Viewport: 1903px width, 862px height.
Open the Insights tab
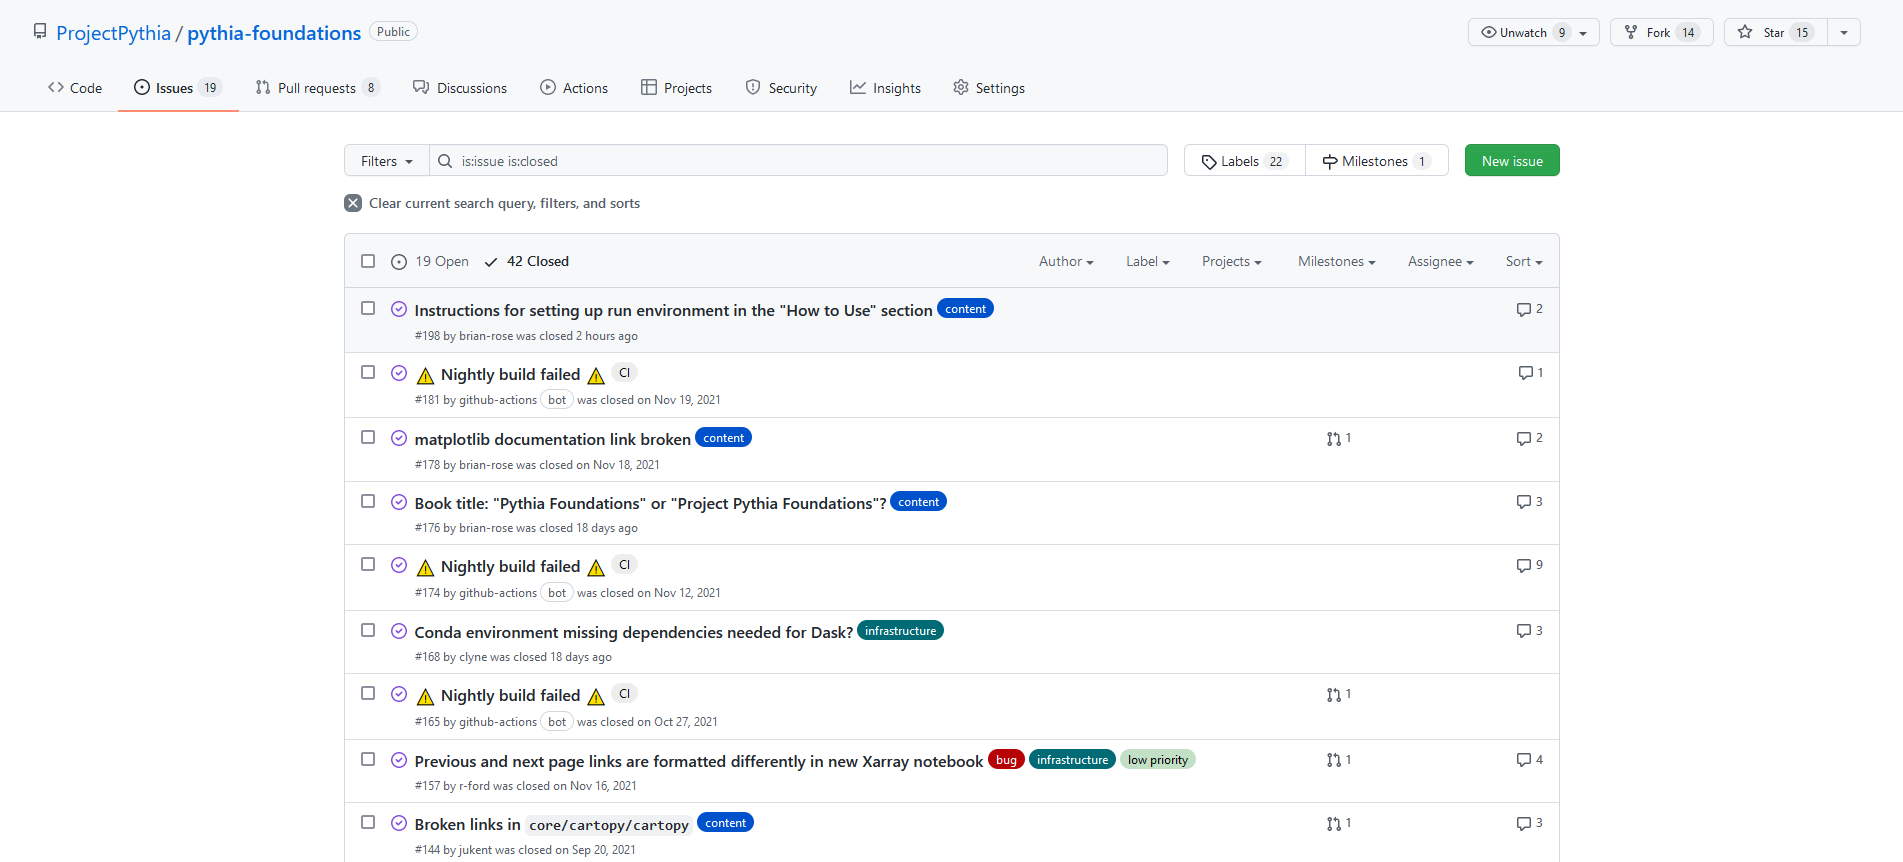[x=885, y=88]
